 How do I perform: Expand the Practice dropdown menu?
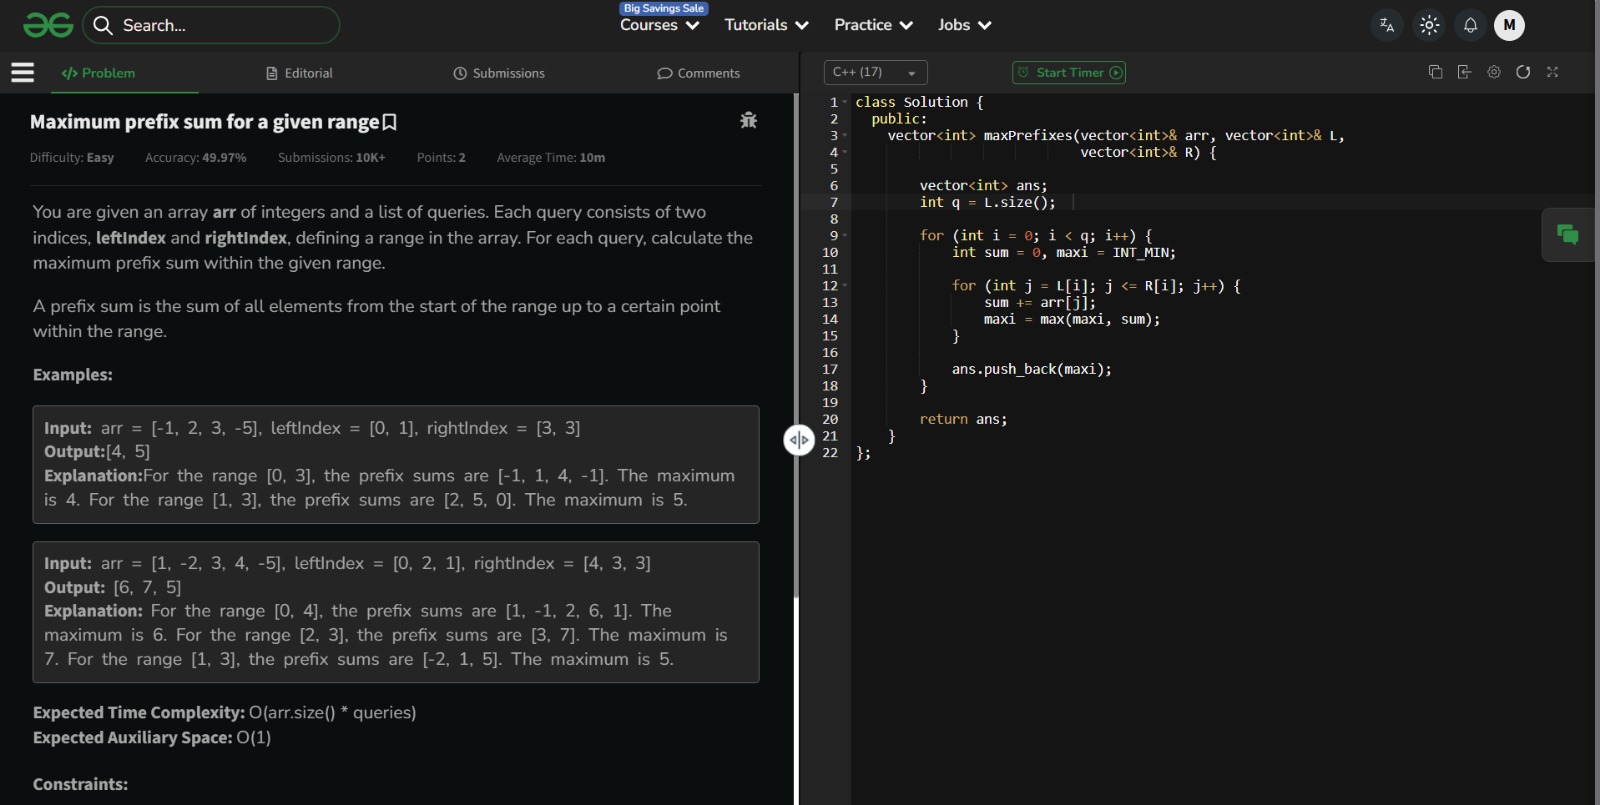[873, 25]
